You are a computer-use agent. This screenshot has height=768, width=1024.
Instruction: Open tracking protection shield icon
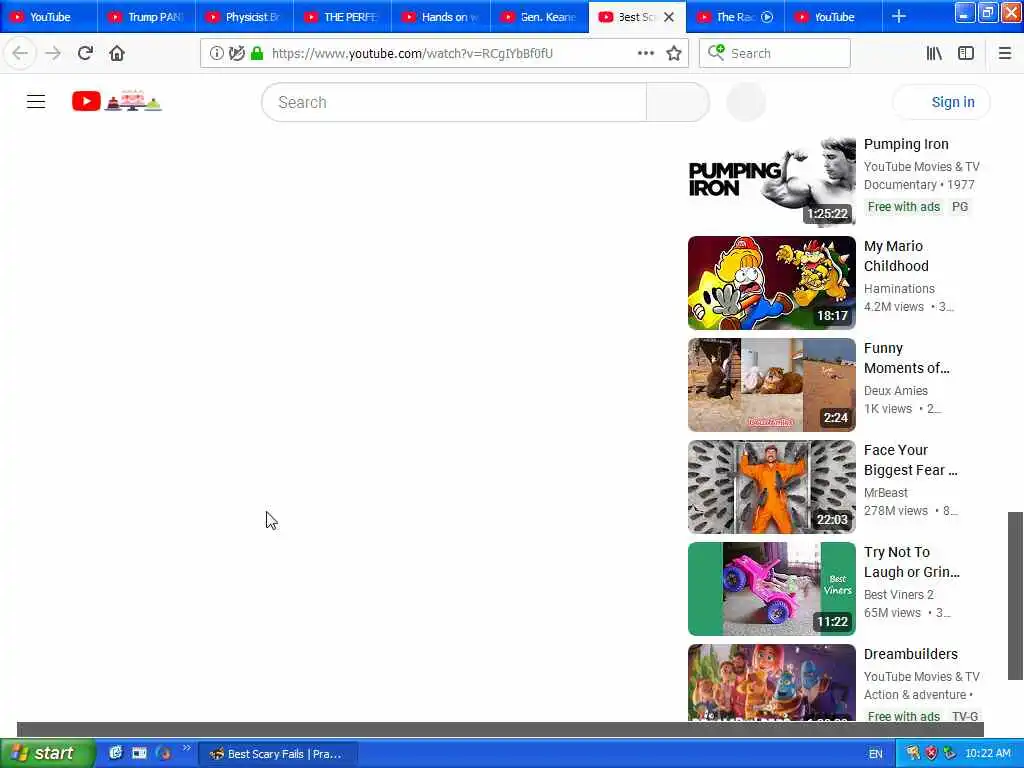[236, 53]
